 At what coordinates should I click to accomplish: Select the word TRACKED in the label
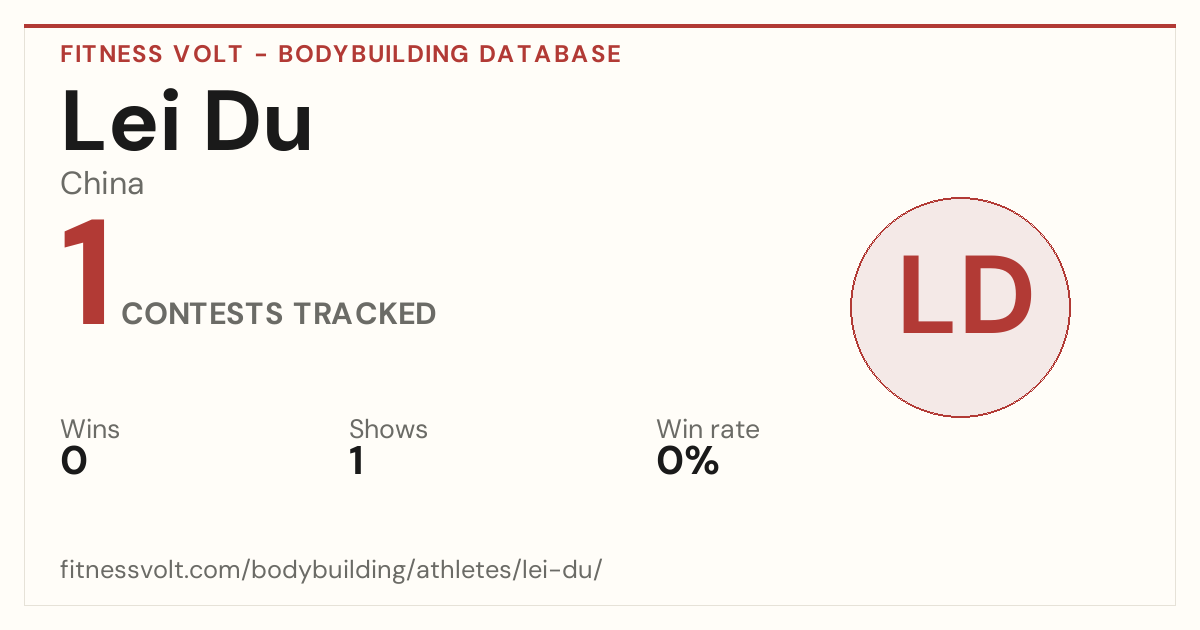tap(365, 314)
